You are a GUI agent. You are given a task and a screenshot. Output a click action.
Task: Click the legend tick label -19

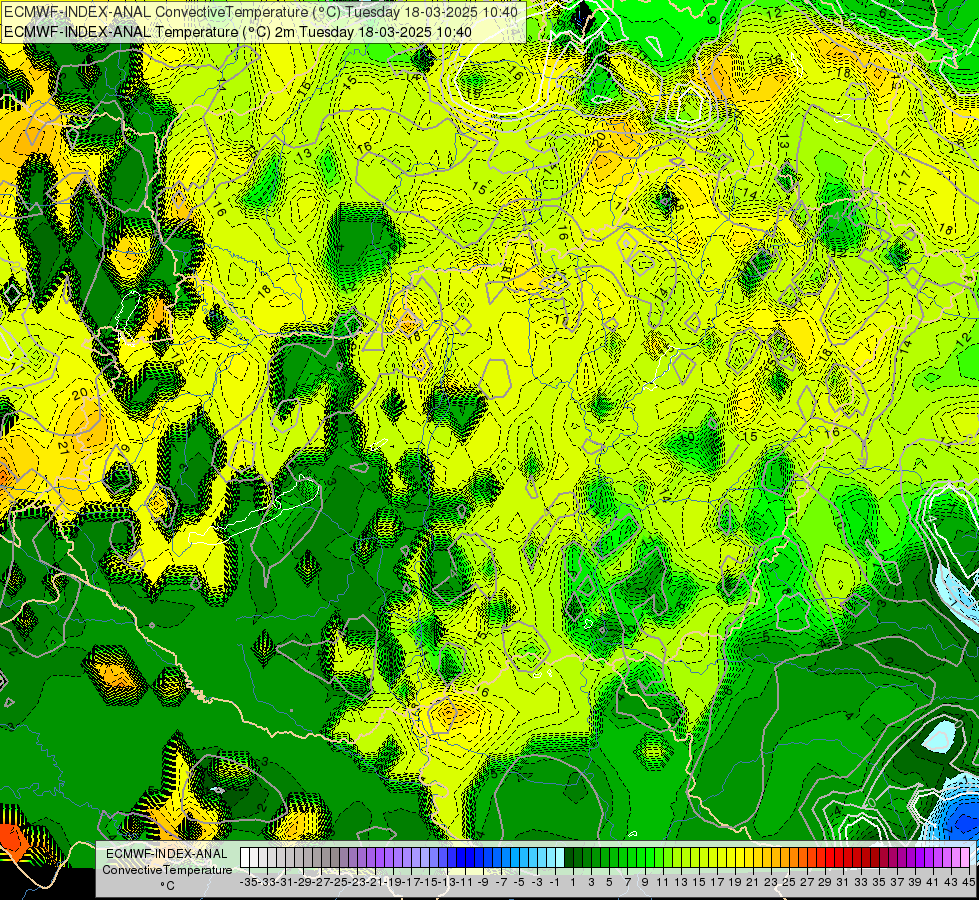(x=394, y=882)
